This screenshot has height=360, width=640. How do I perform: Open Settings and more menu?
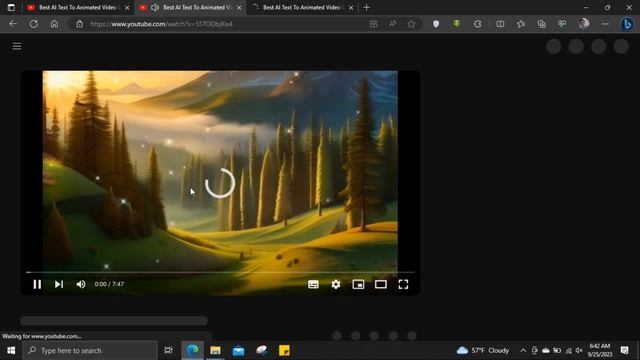point(605,24)
